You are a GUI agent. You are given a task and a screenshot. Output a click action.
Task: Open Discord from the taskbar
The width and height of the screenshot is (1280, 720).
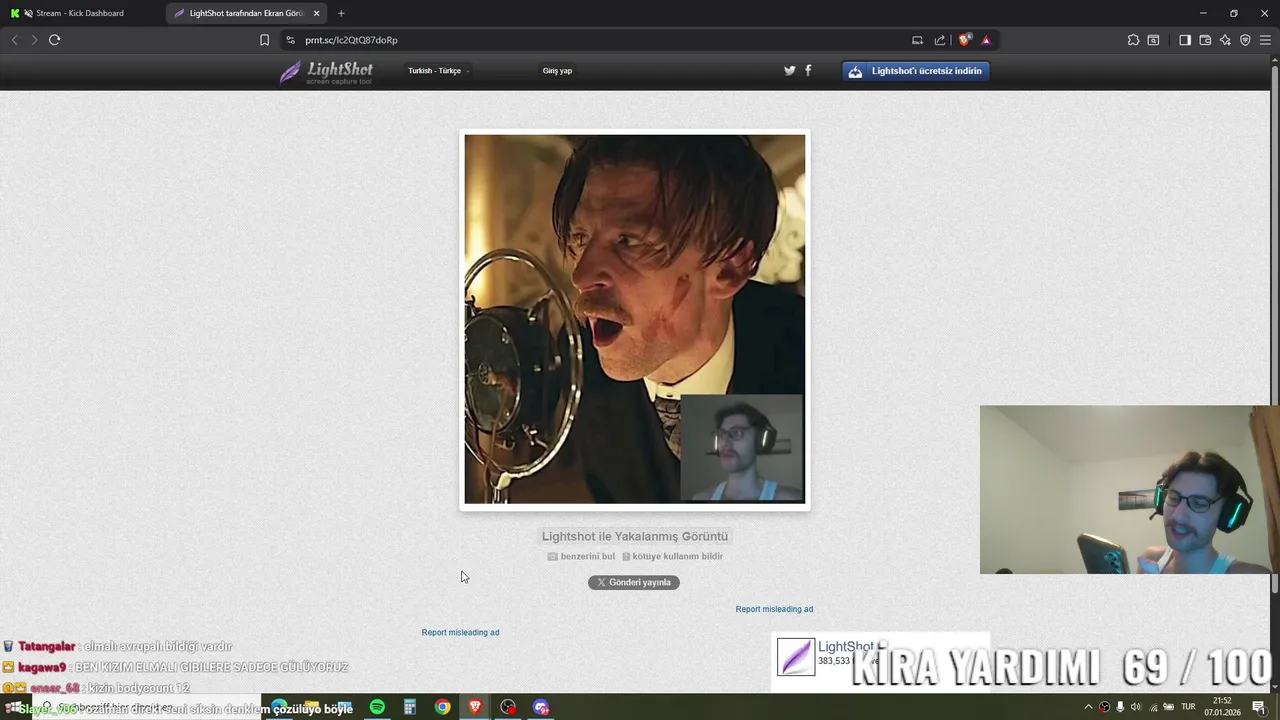point(541,707)
